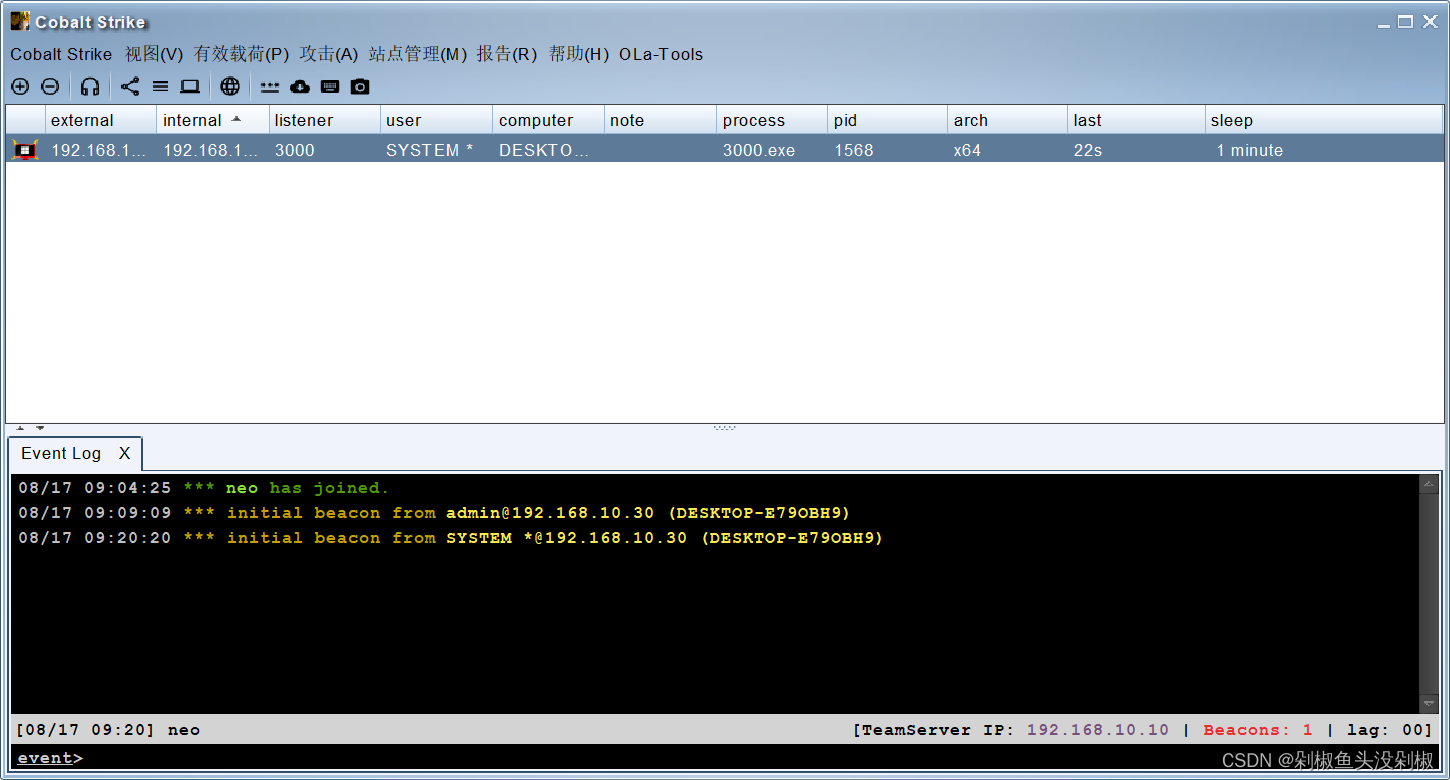
Task: Close the Event Log tab with X
Action: coord(124,453)
